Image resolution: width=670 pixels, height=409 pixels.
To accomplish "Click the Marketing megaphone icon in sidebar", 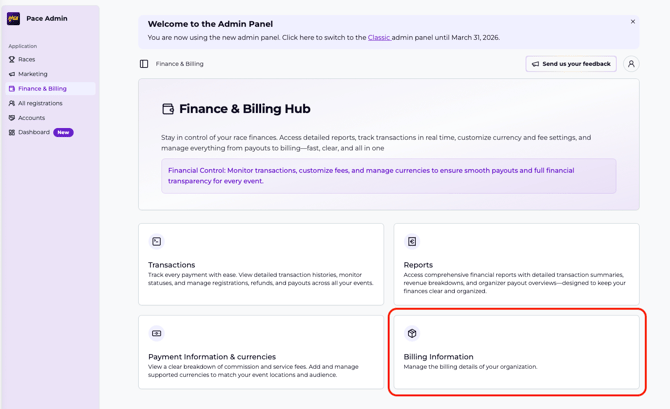I will tap(12, 74).
